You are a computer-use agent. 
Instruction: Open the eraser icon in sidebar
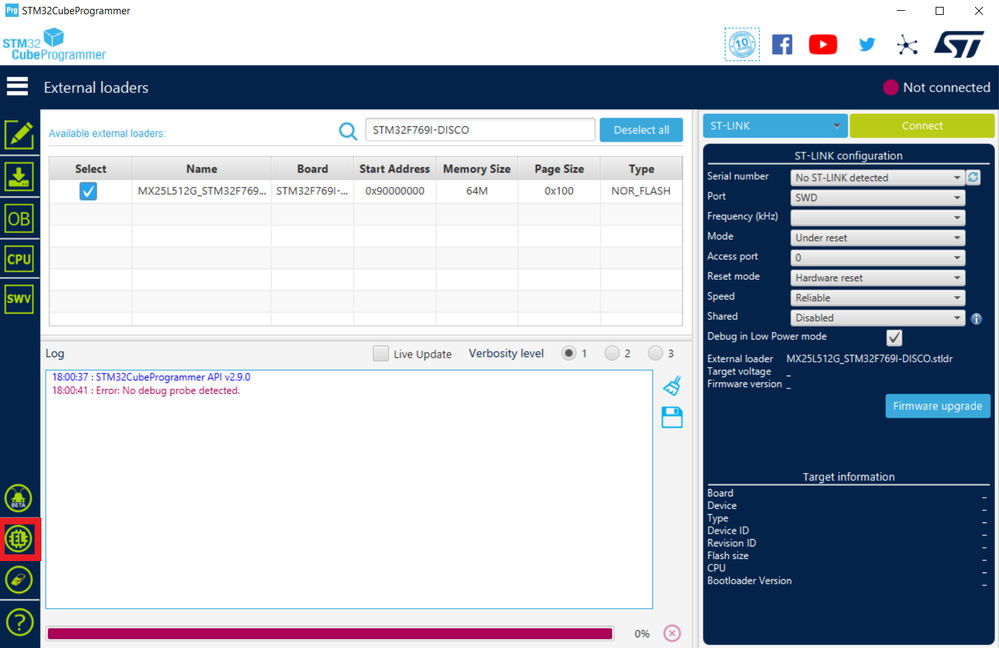pos(18,580)
